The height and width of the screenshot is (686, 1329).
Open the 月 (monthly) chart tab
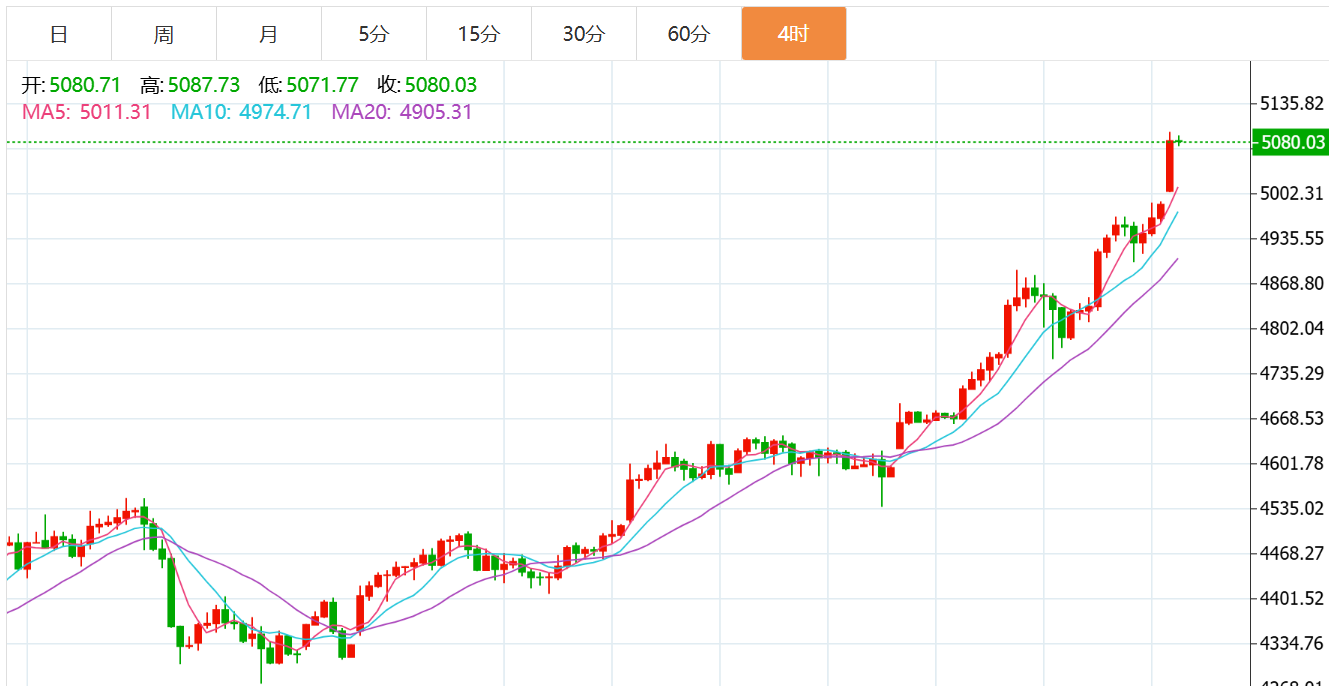pyautogui.click(x=268, y=34)
